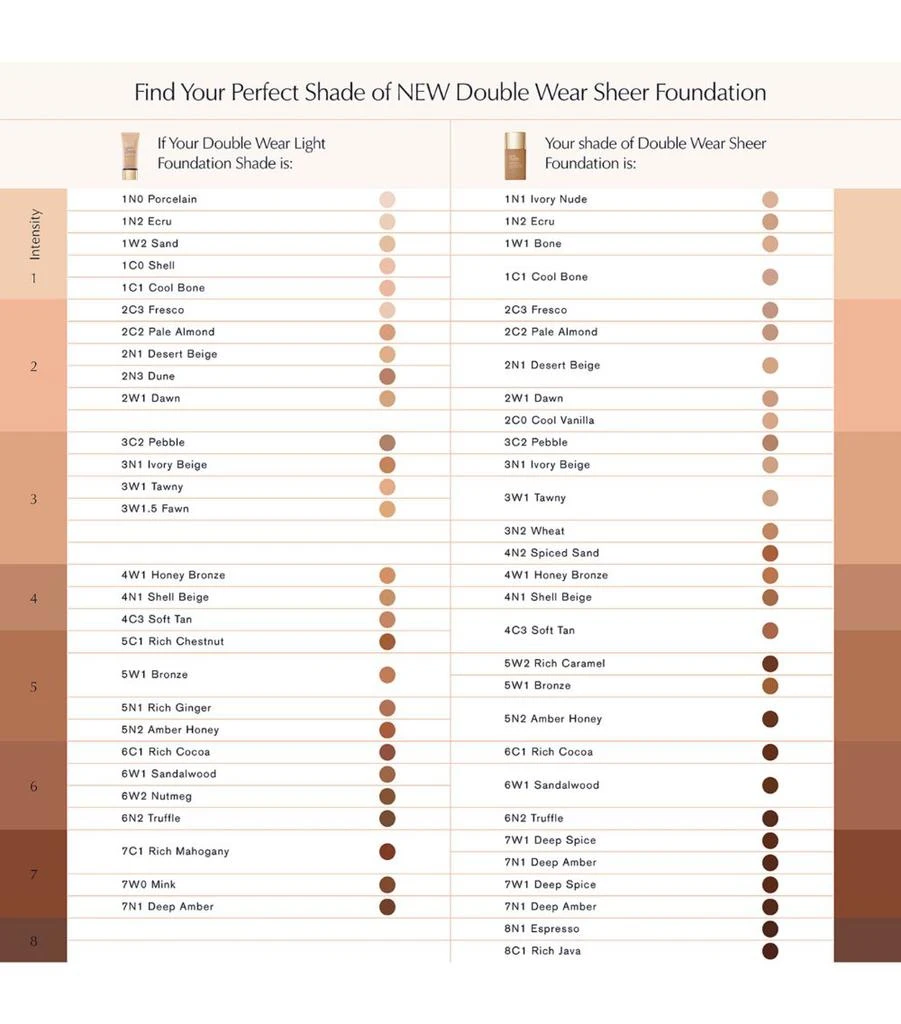Viewport: 901px width, 1024px height.
Task: Click intensity level 8 number
Action: click(33, 941)
